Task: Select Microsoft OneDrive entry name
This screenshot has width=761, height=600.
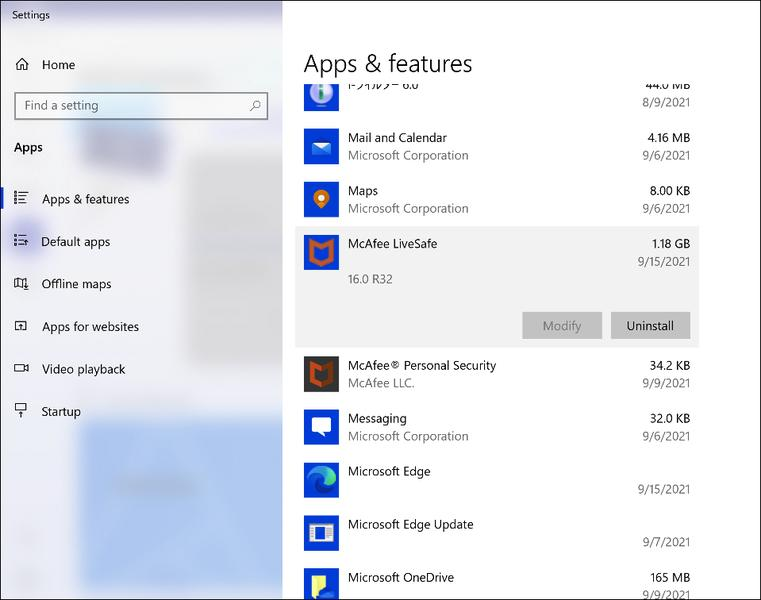Action: (401, 577)
